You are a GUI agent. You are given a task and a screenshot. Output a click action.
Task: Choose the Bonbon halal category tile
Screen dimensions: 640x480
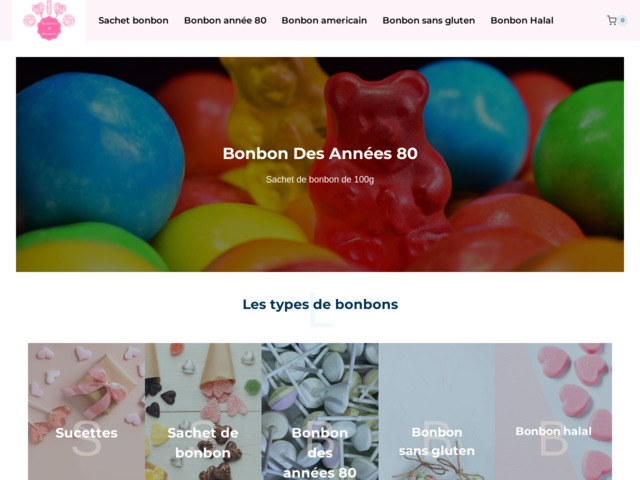pos(553,411)
